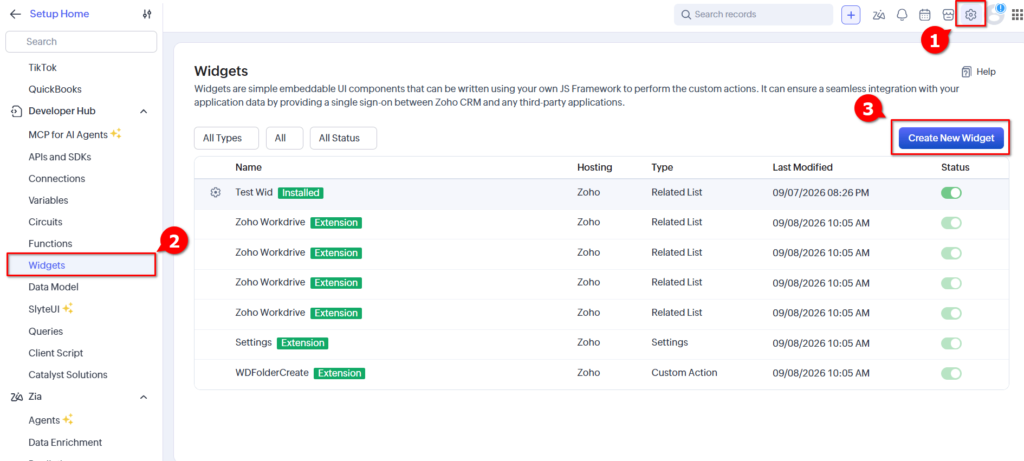Viewport: 1024px width, 461px height.
Task: Open Functions in Developer Hub
Action: (x=50, y=243)
